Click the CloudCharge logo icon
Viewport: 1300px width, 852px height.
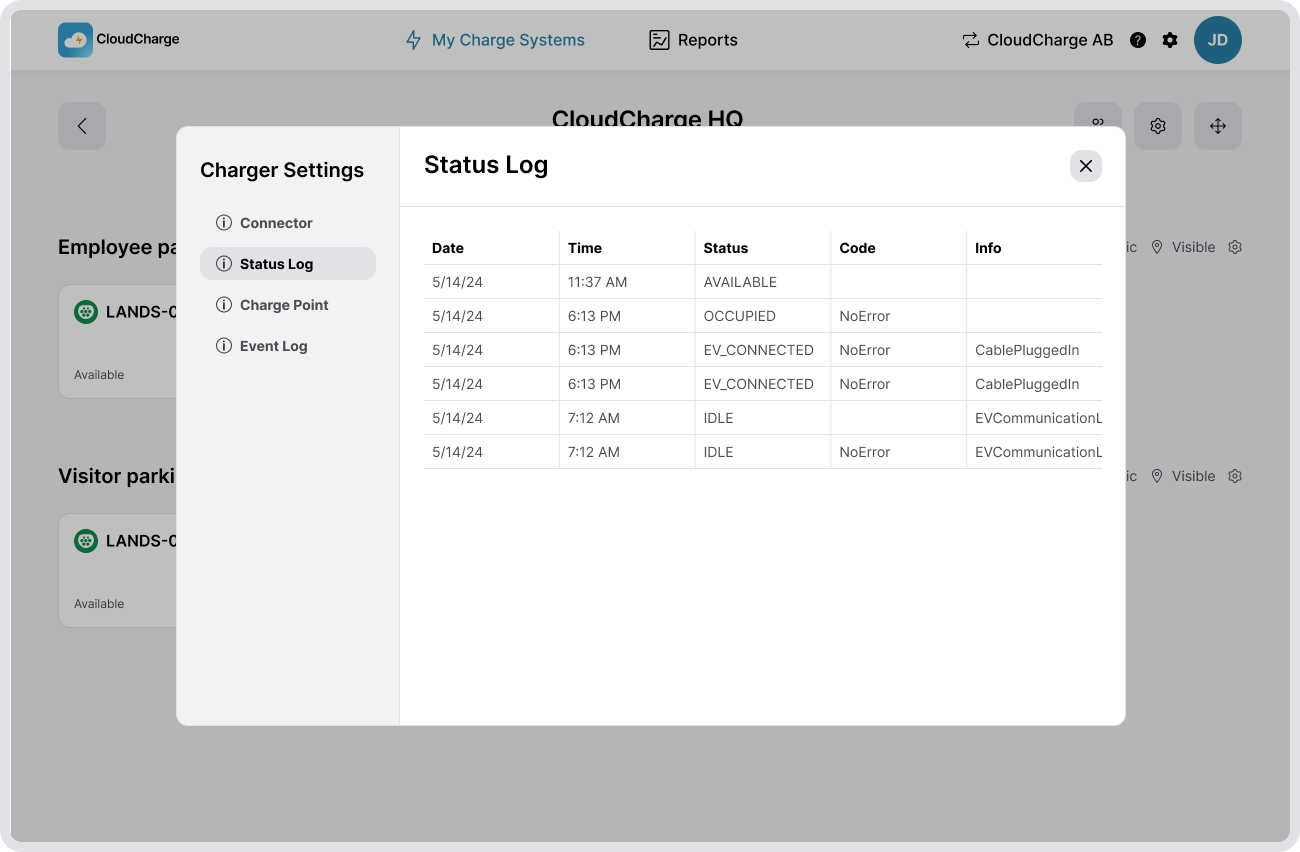tap(75, 40)
